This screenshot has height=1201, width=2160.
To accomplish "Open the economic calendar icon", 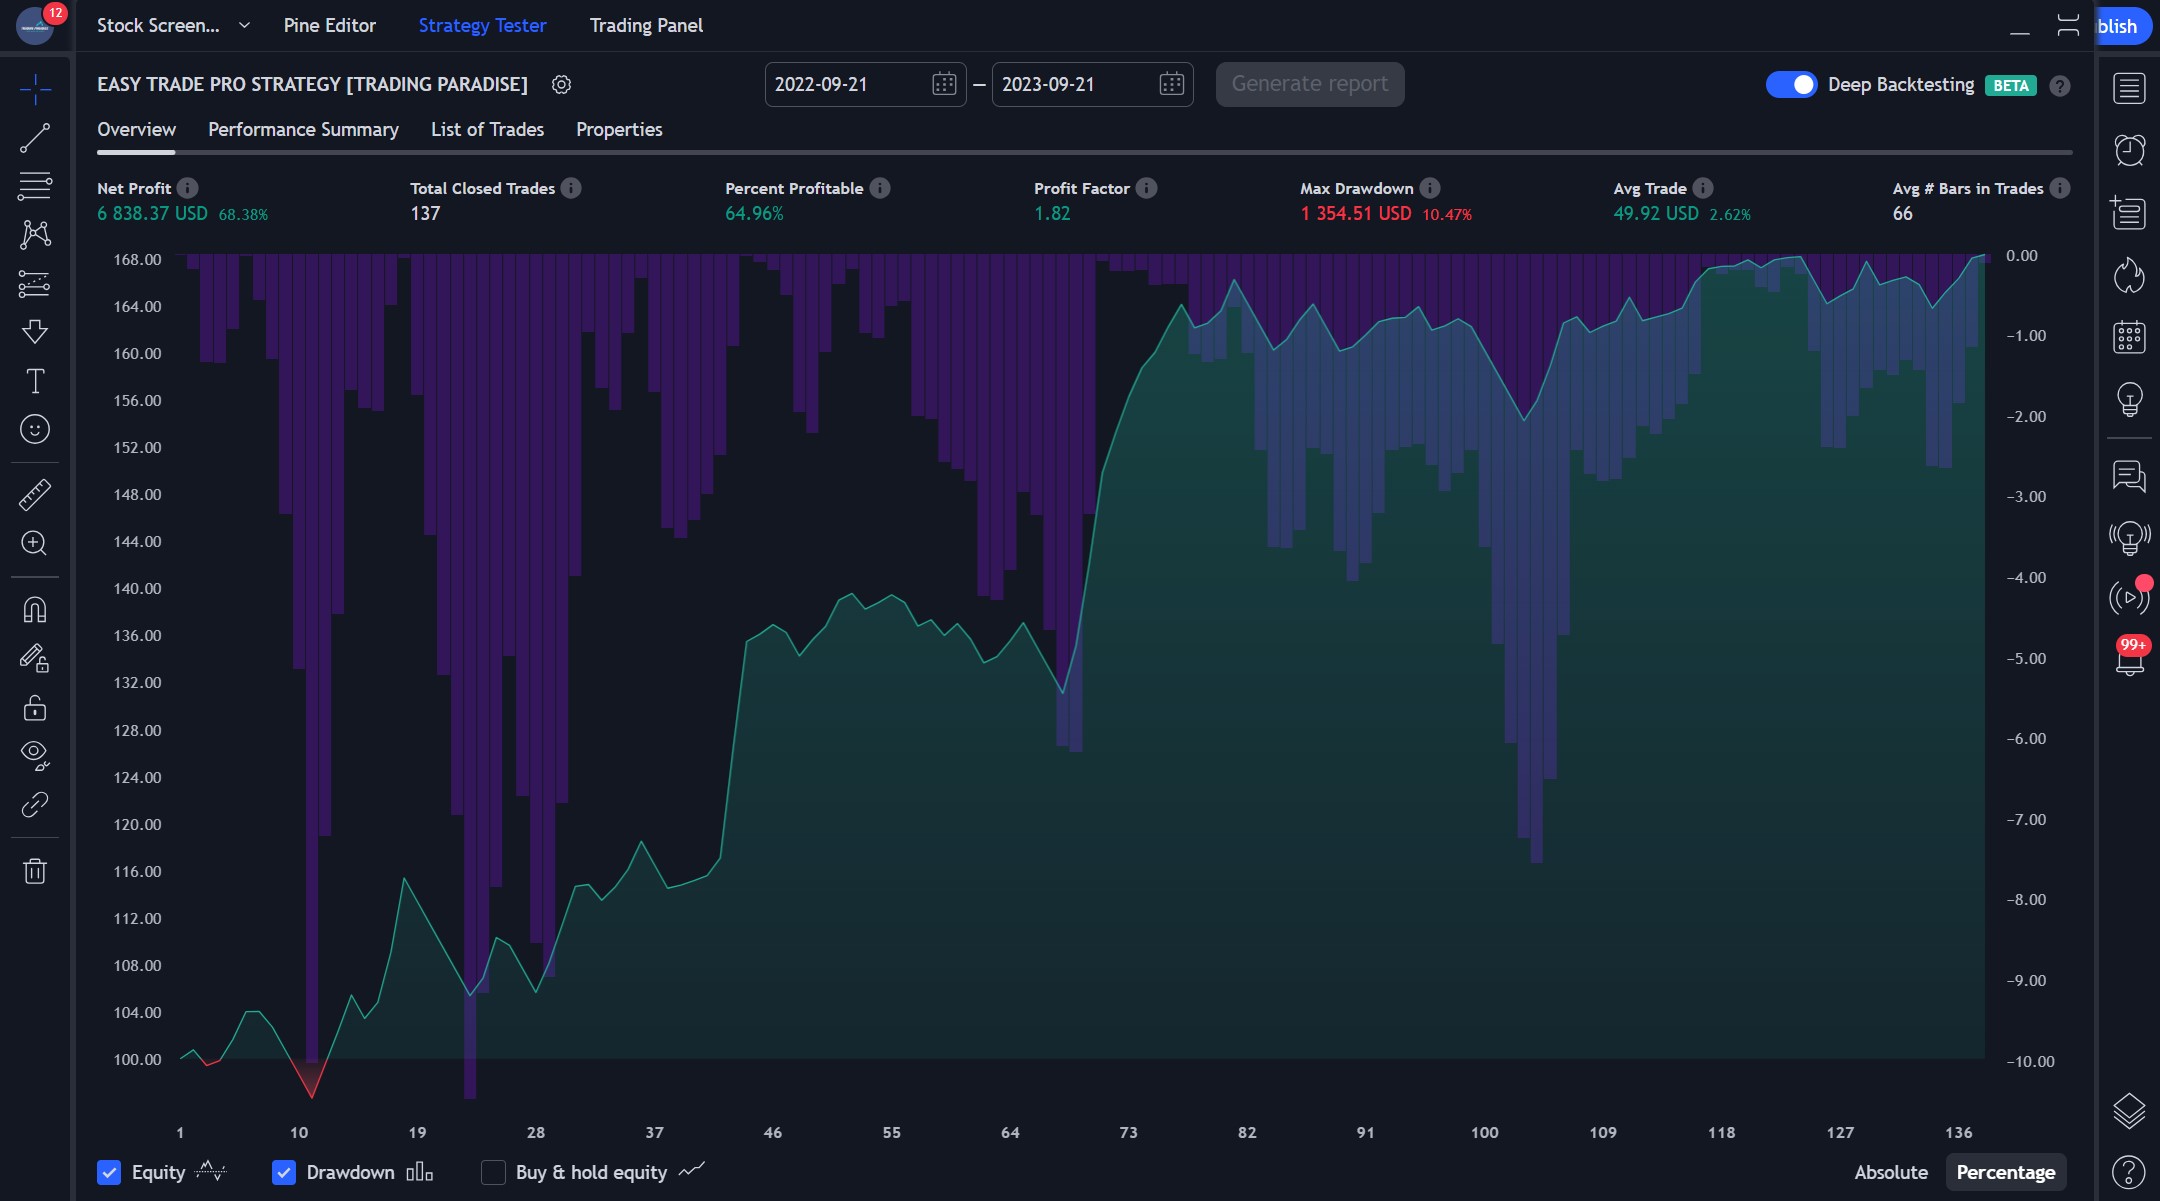I will coord(2129,337).
